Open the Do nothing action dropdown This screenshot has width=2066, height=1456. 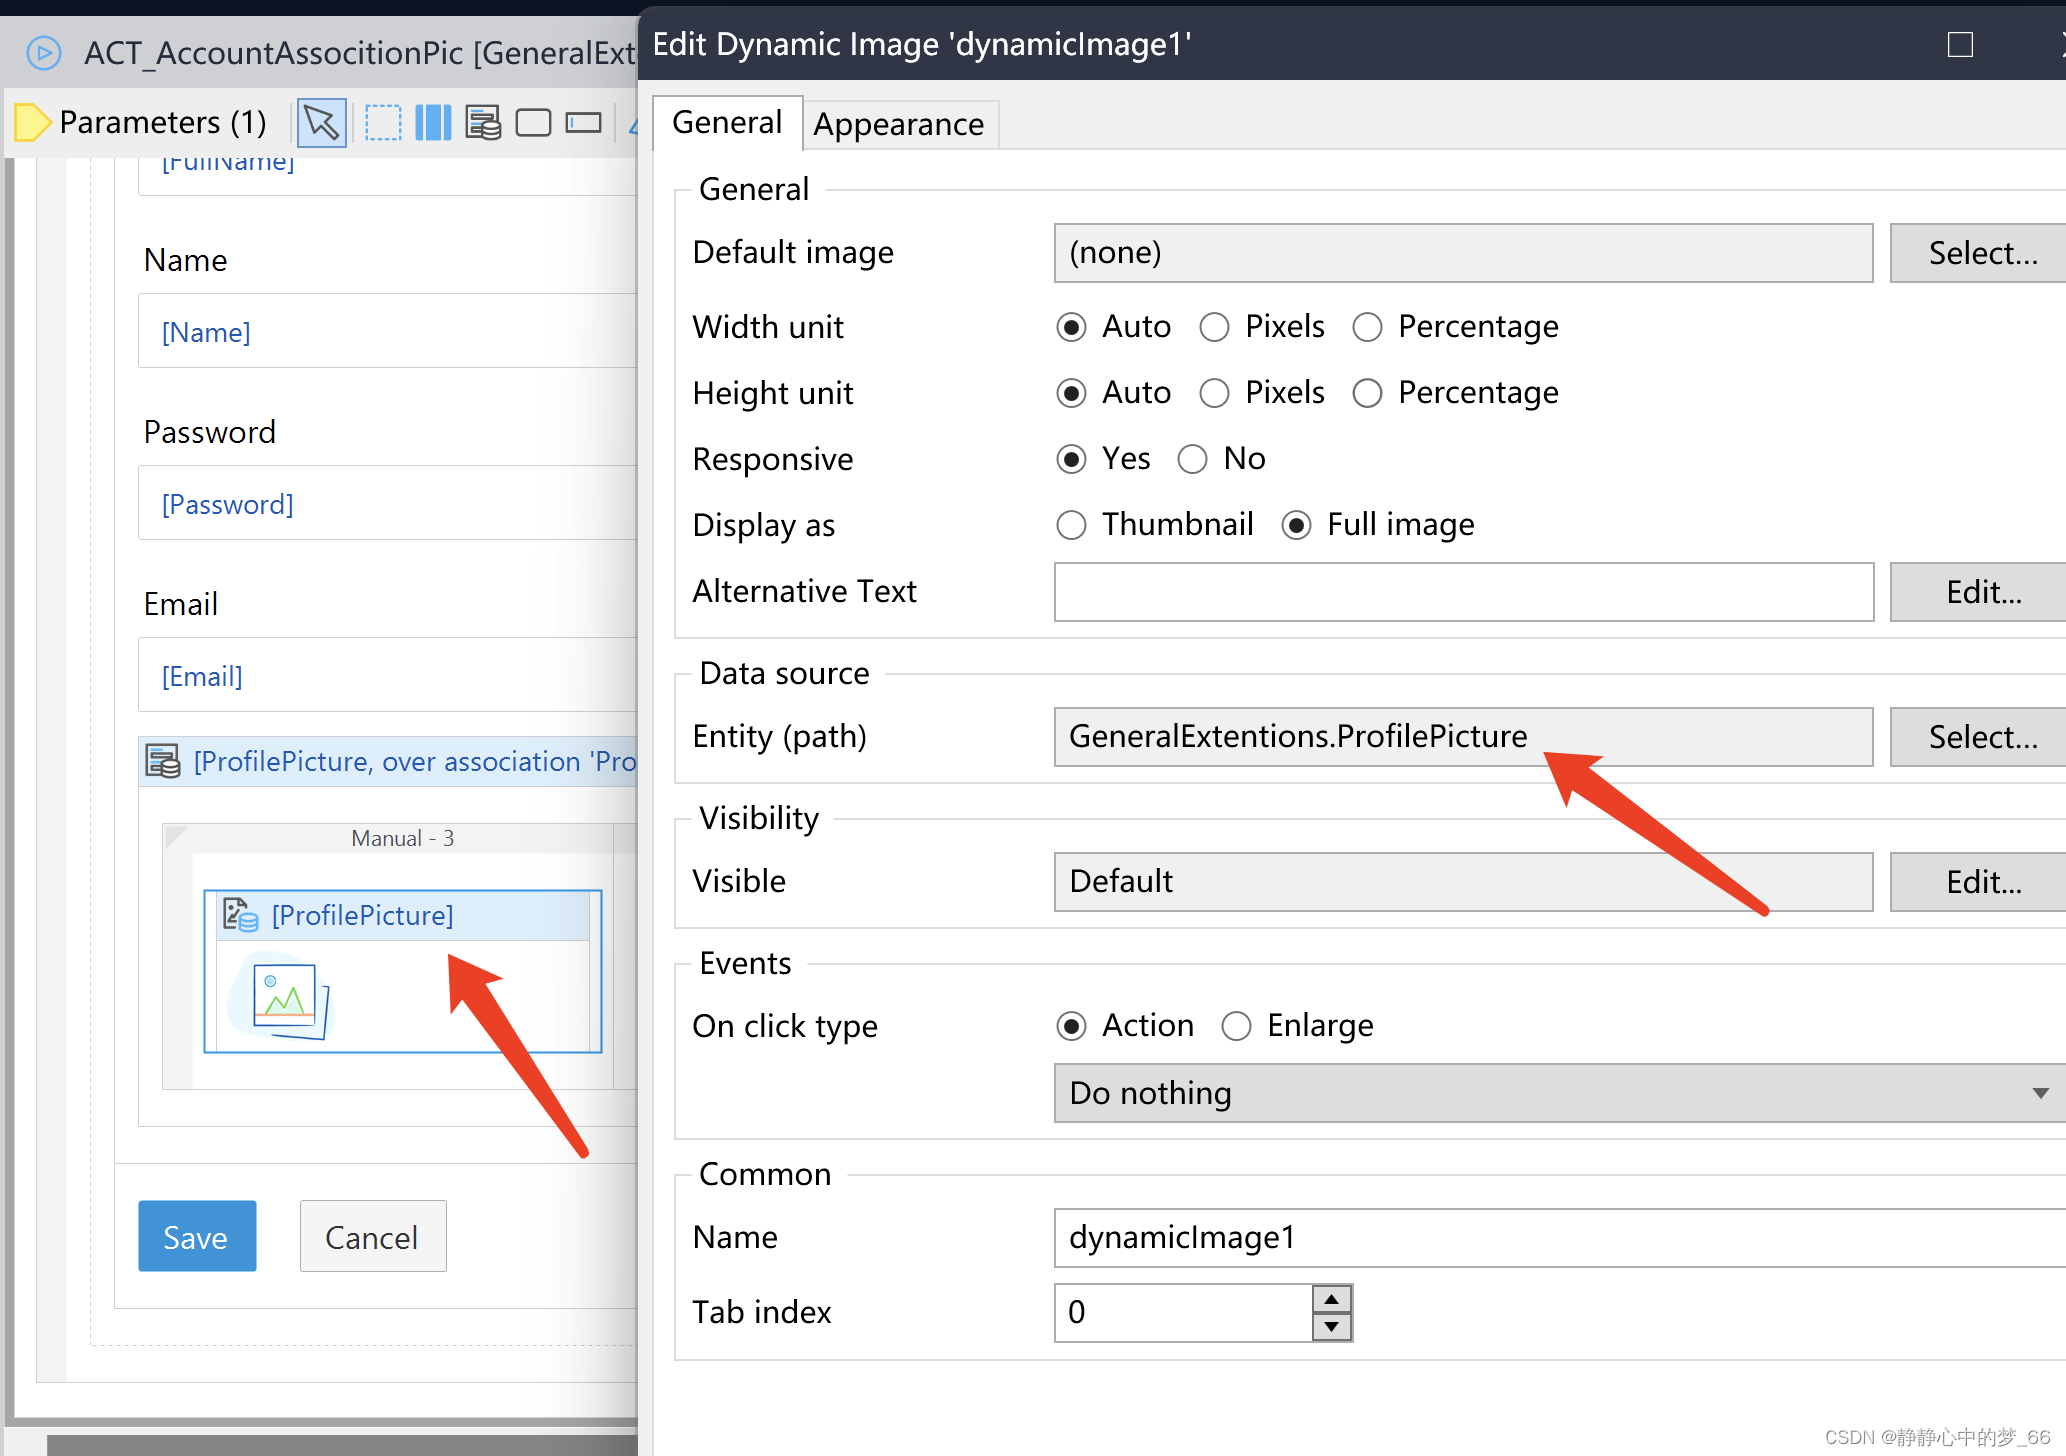(x=1558, y=1093)
